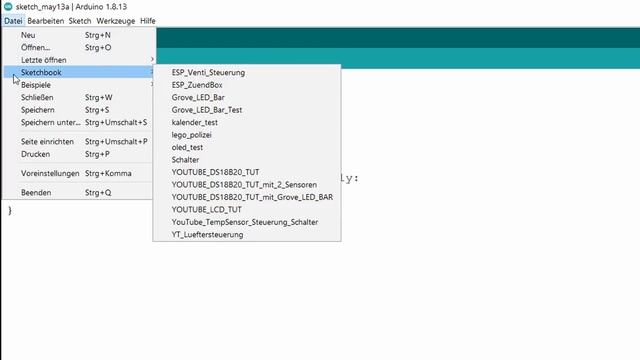Choose Beenden to quit Arduino
Screen dimensions: 640x360
coord(79,192)
